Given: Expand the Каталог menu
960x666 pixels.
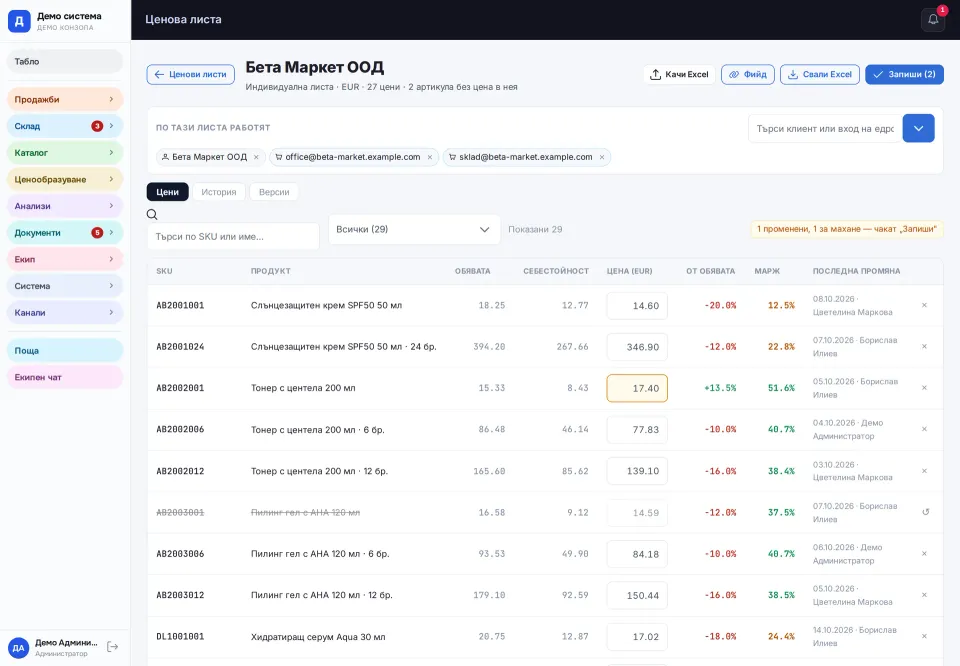Looking at the screenshot, I should click(65, 152).
